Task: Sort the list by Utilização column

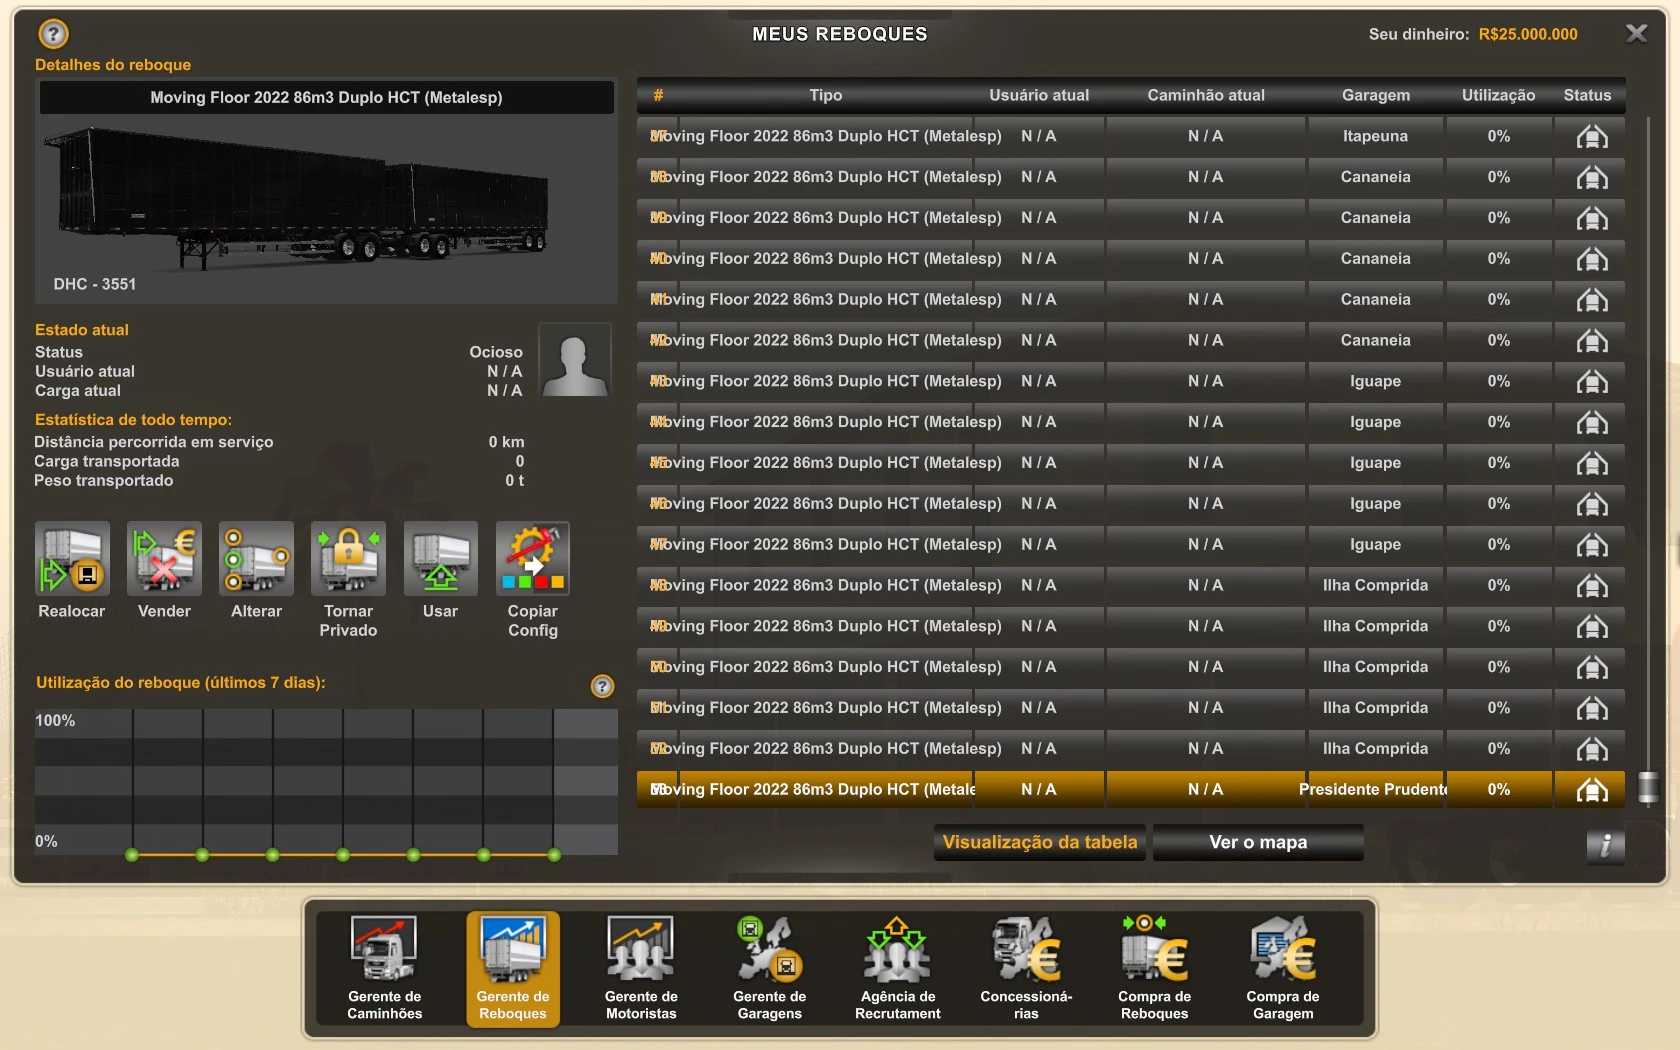Action: click(1497, 95)
